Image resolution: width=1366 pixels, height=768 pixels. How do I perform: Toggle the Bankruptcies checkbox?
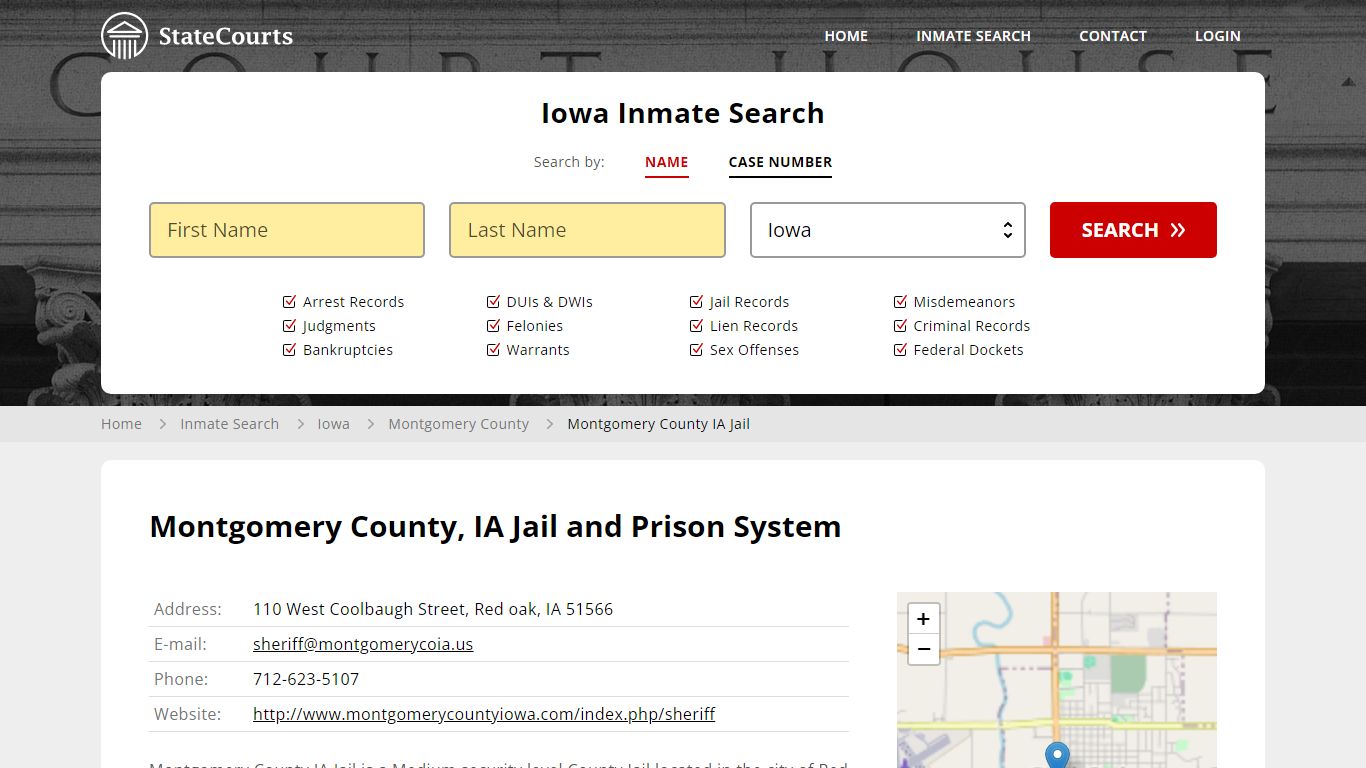(x=290, y=350)
